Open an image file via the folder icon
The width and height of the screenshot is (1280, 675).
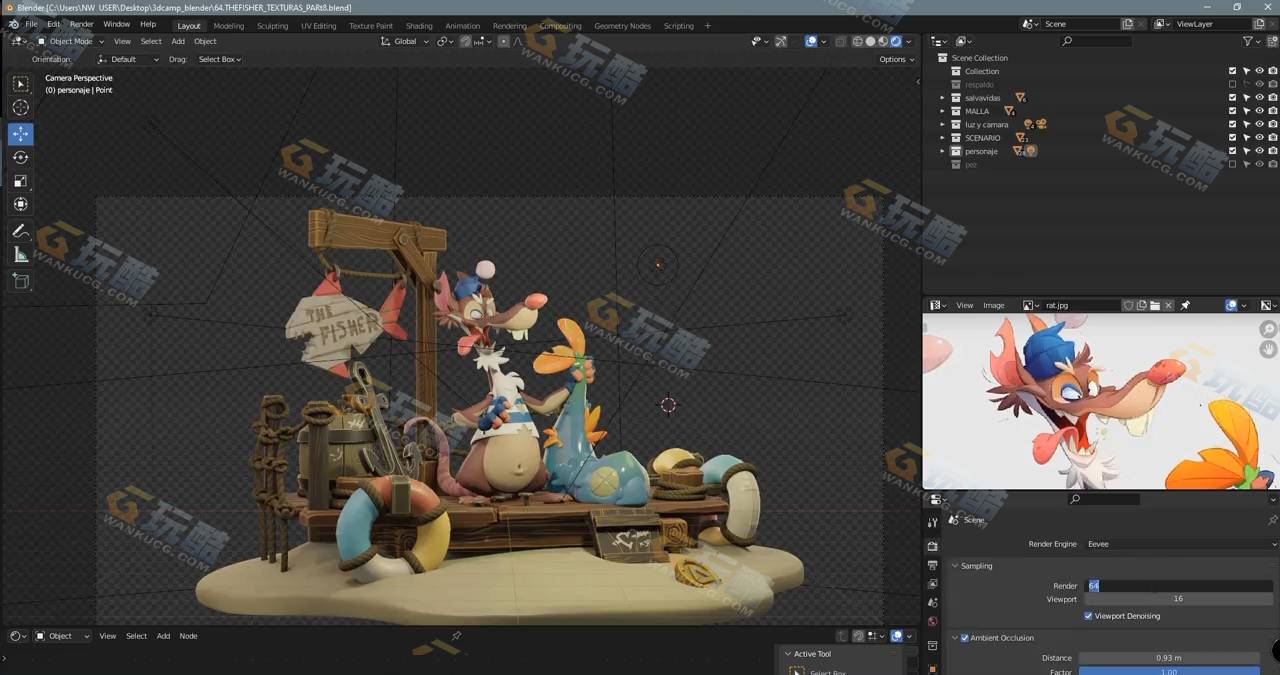1155,305
